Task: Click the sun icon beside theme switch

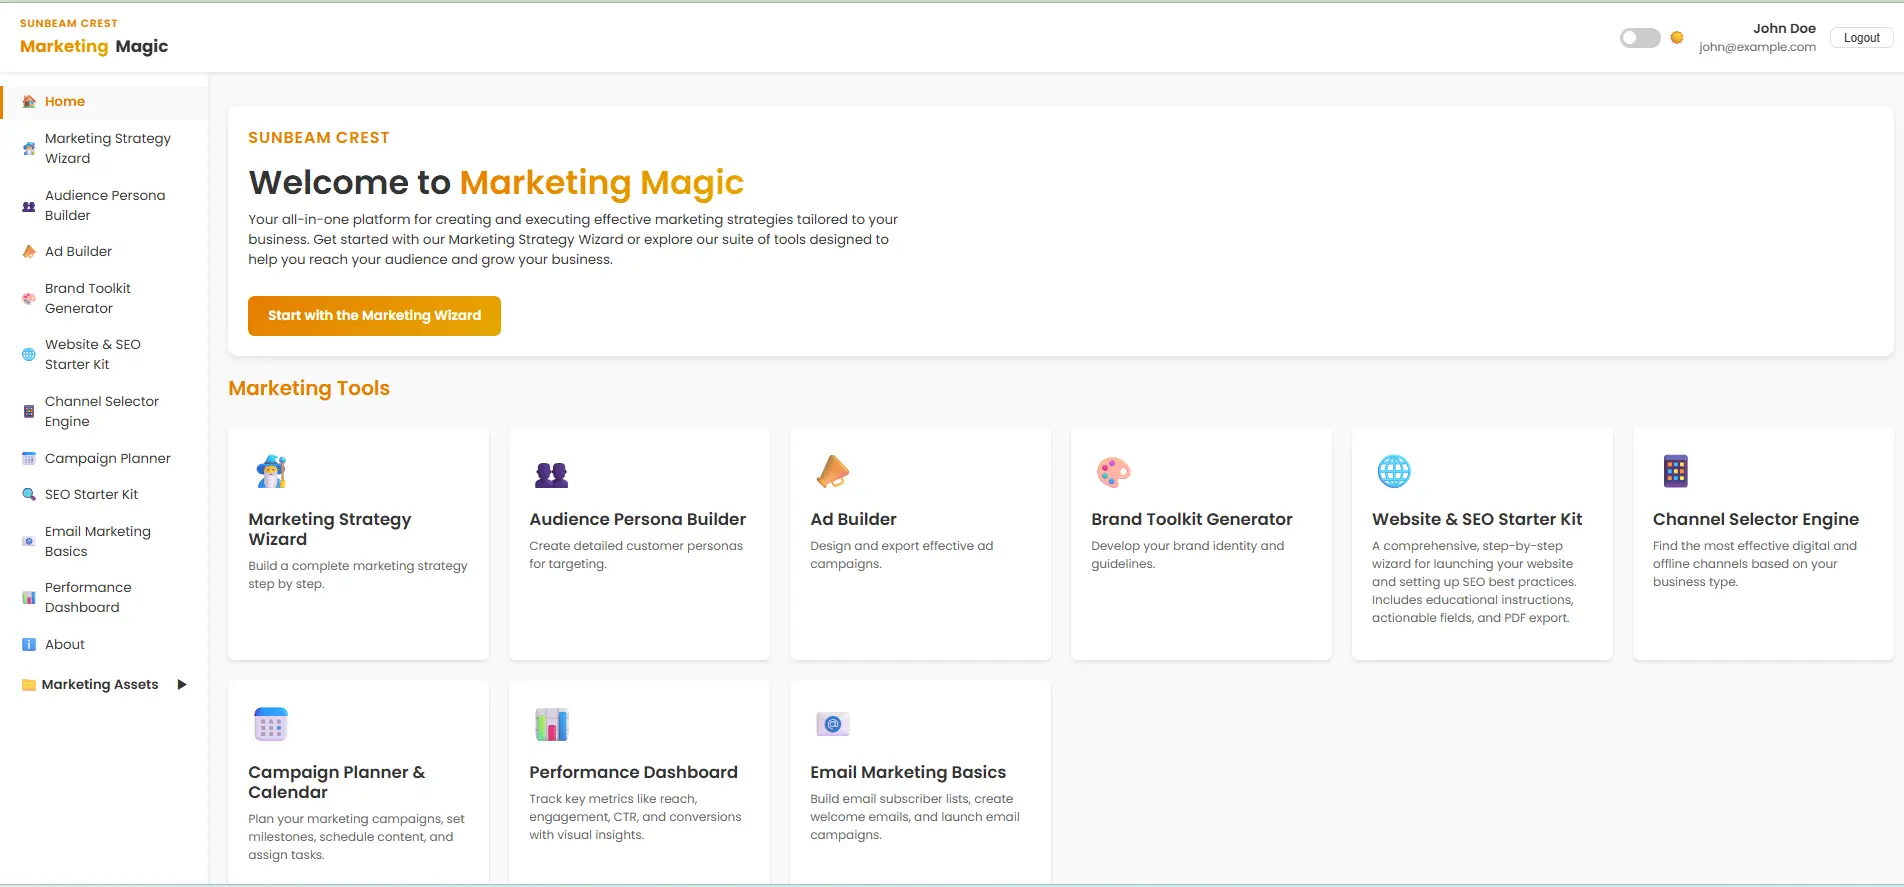Action: tap(1677, 38)
